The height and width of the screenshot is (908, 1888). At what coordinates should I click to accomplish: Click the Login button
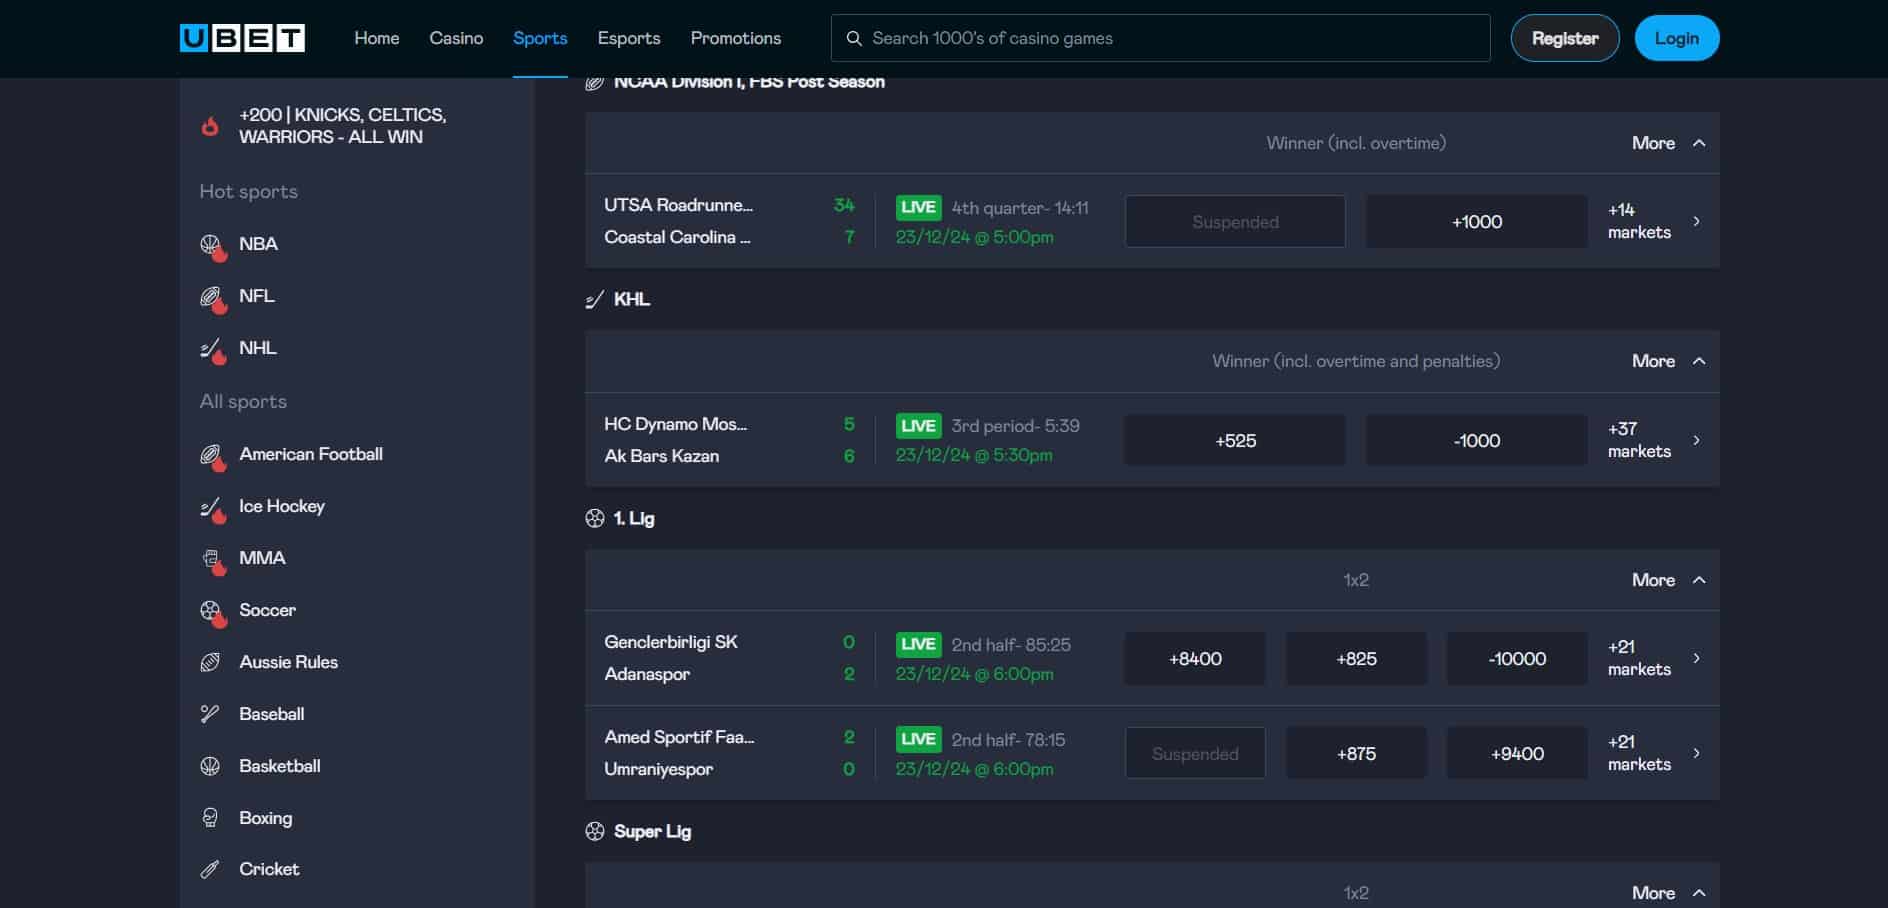tap(1677, 38)
